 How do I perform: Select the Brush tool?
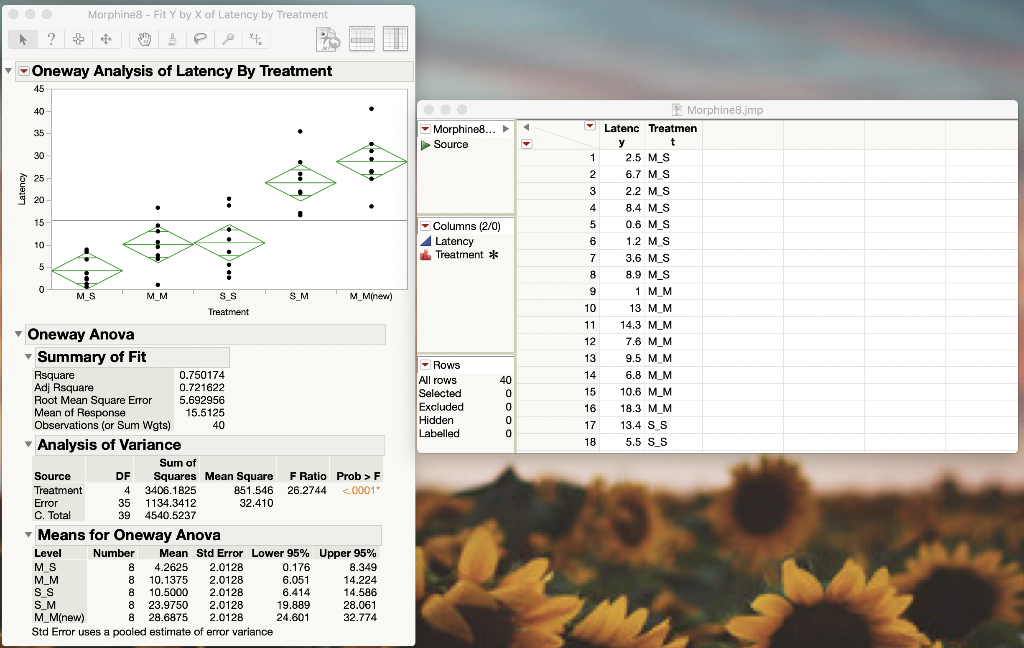pos(172,39)
